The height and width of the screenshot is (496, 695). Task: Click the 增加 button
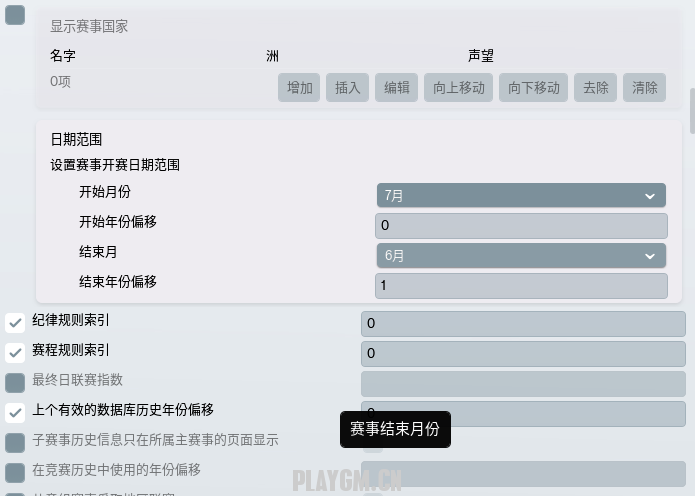299,88
